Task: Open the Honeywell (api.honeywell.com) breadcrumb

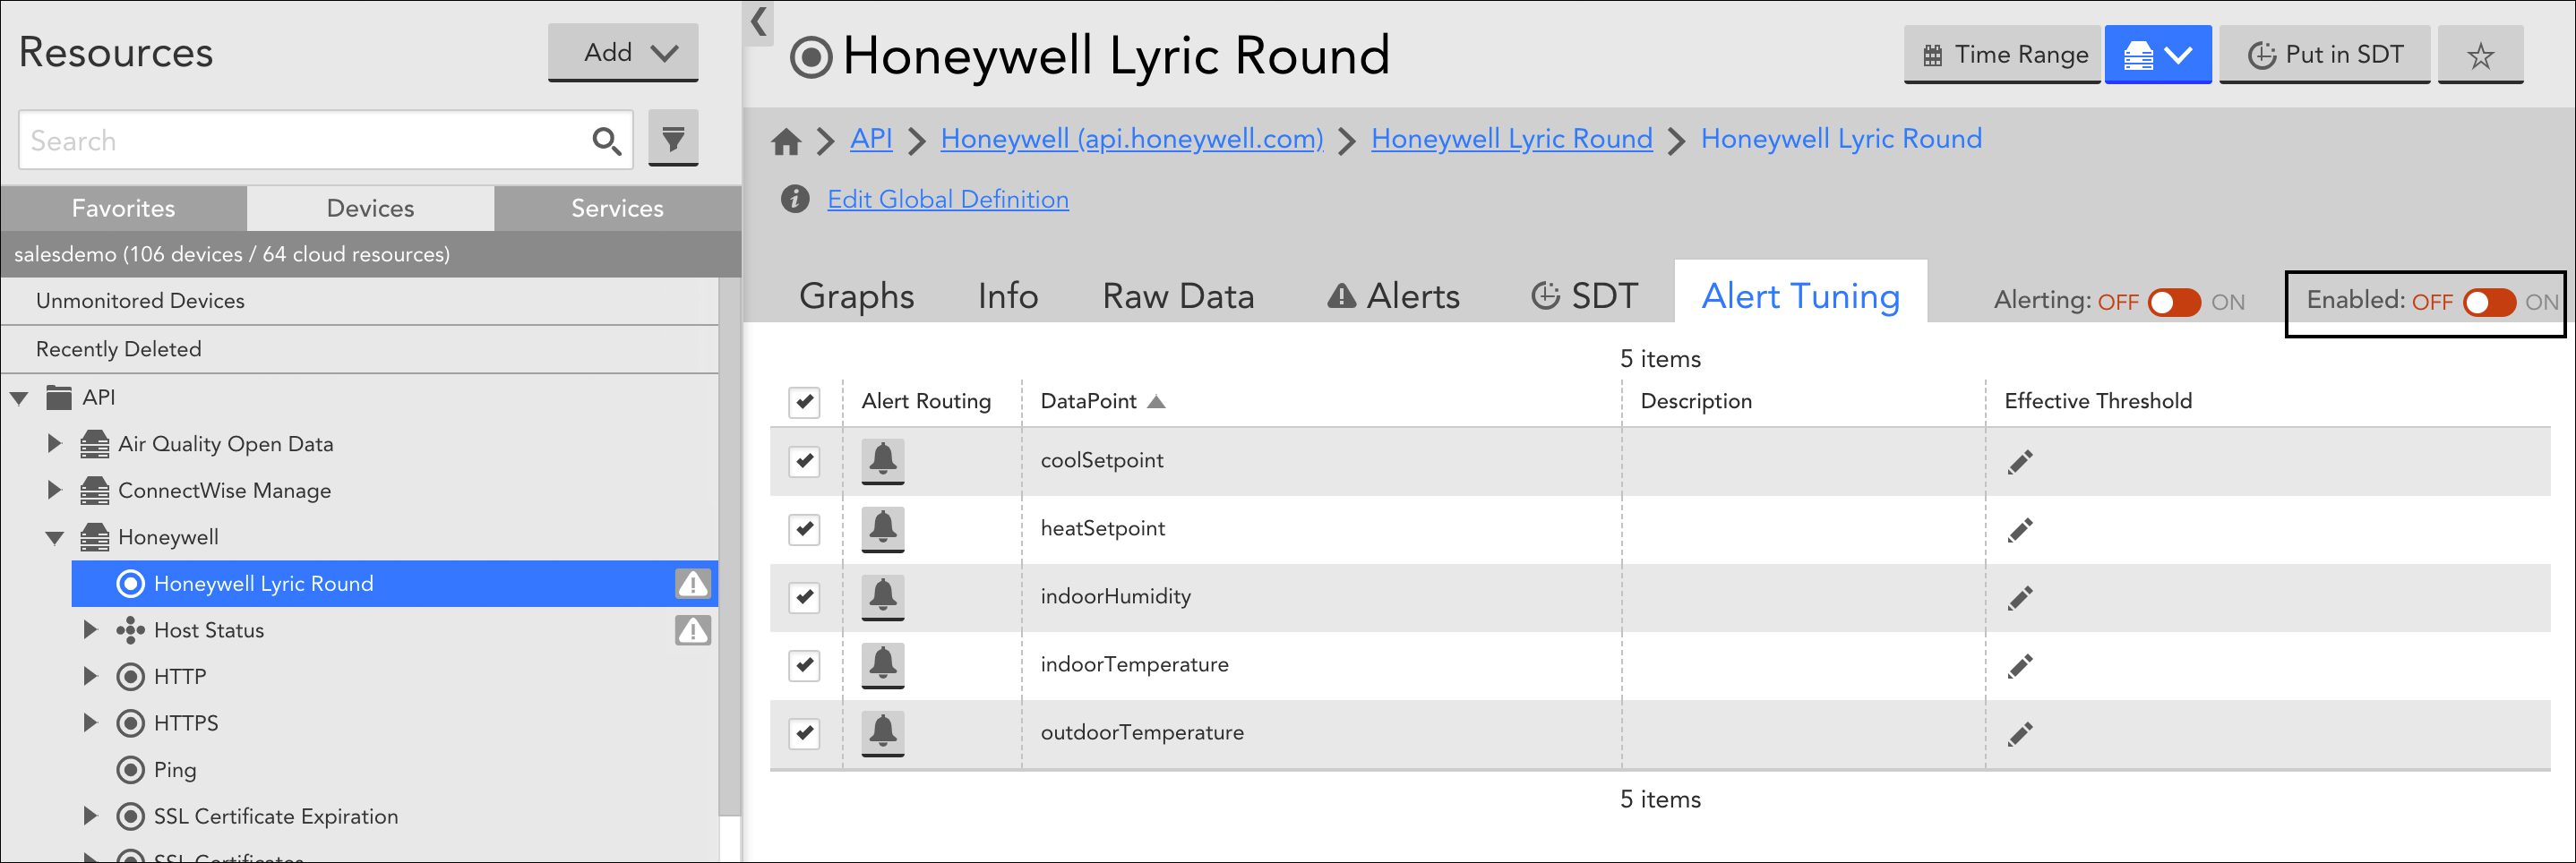Action: [1132, 139]
